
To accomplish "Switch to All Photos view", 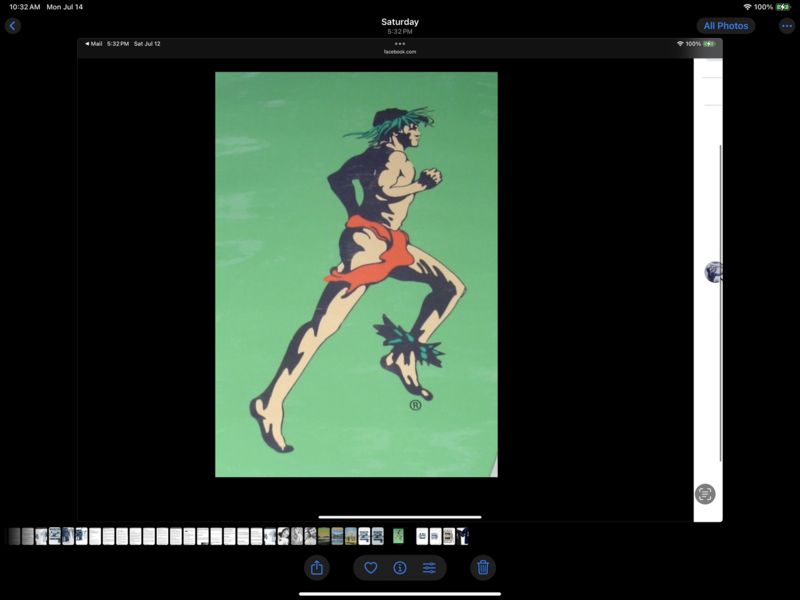I will pyautogui.click(x=725, y=26).
